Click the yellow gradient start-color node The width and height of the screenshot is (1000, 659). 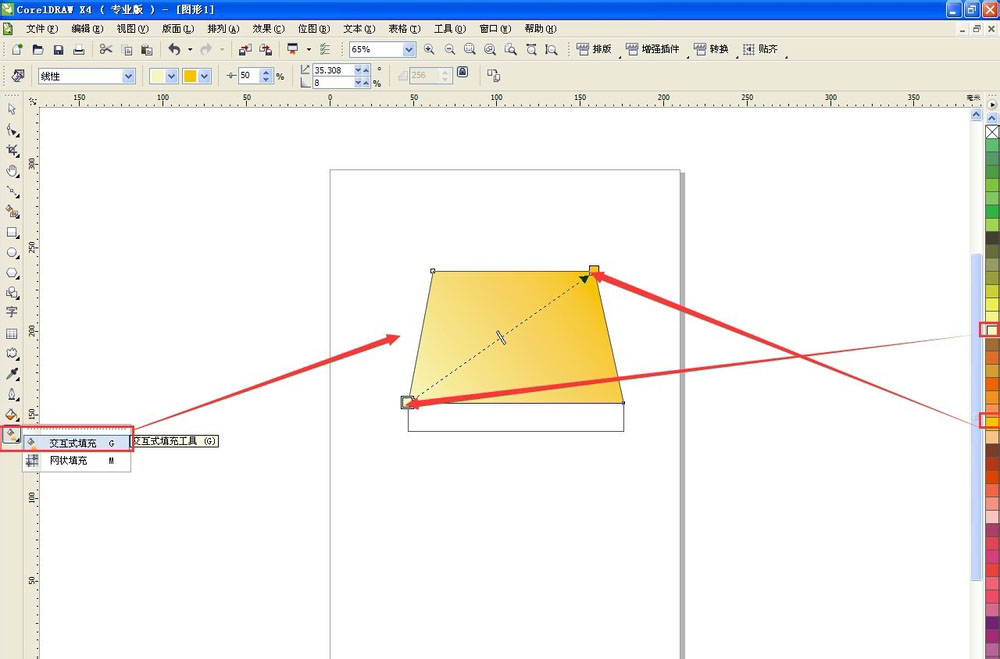pos(408,402)
